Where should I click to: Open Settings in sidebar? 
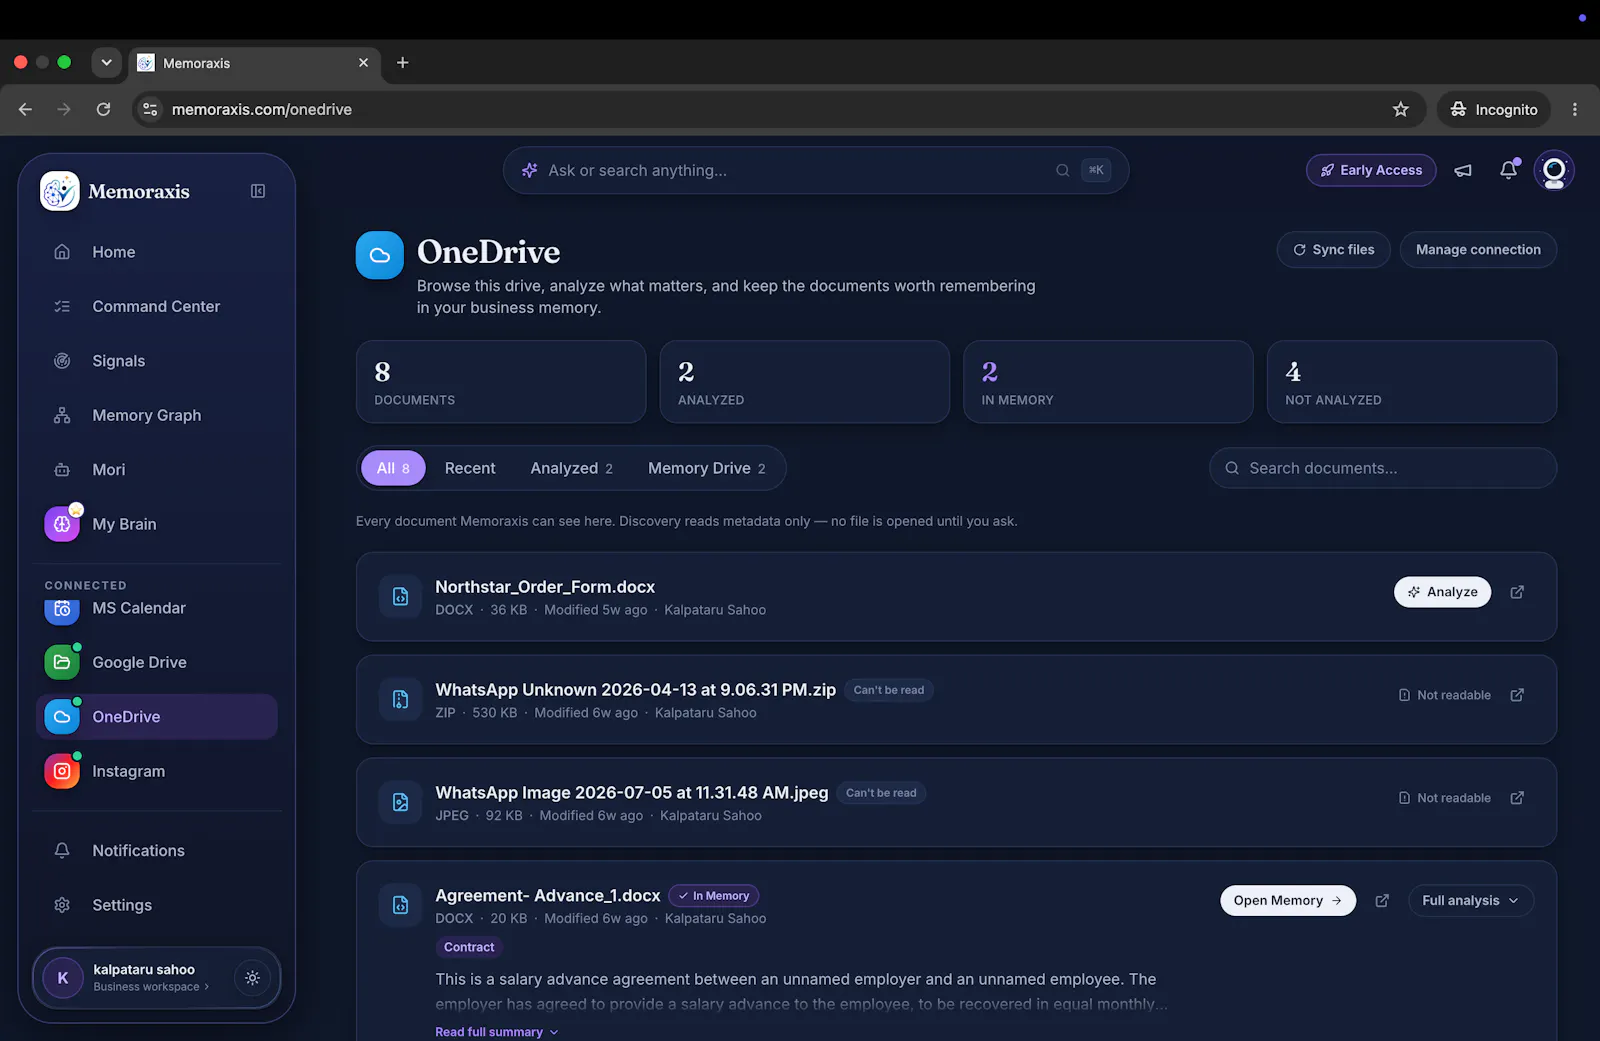click(x=156, y=905)
